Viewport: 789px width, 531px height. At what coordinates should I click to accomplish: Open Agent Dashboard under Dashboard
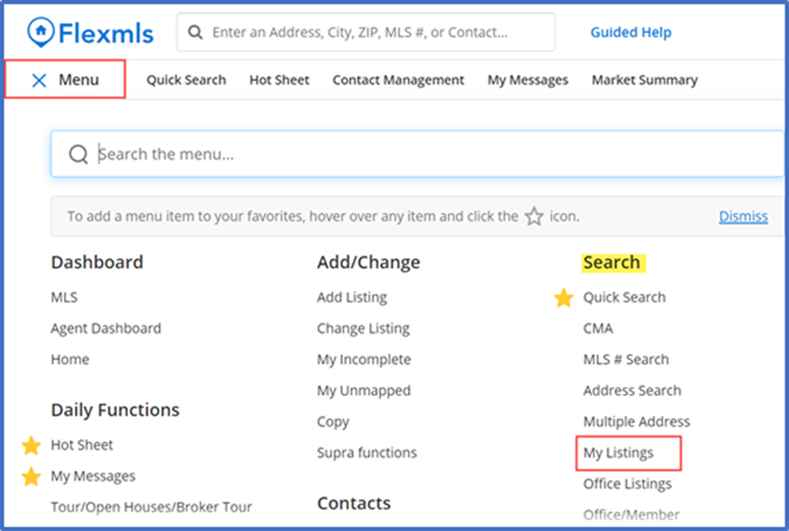[105, 328]
